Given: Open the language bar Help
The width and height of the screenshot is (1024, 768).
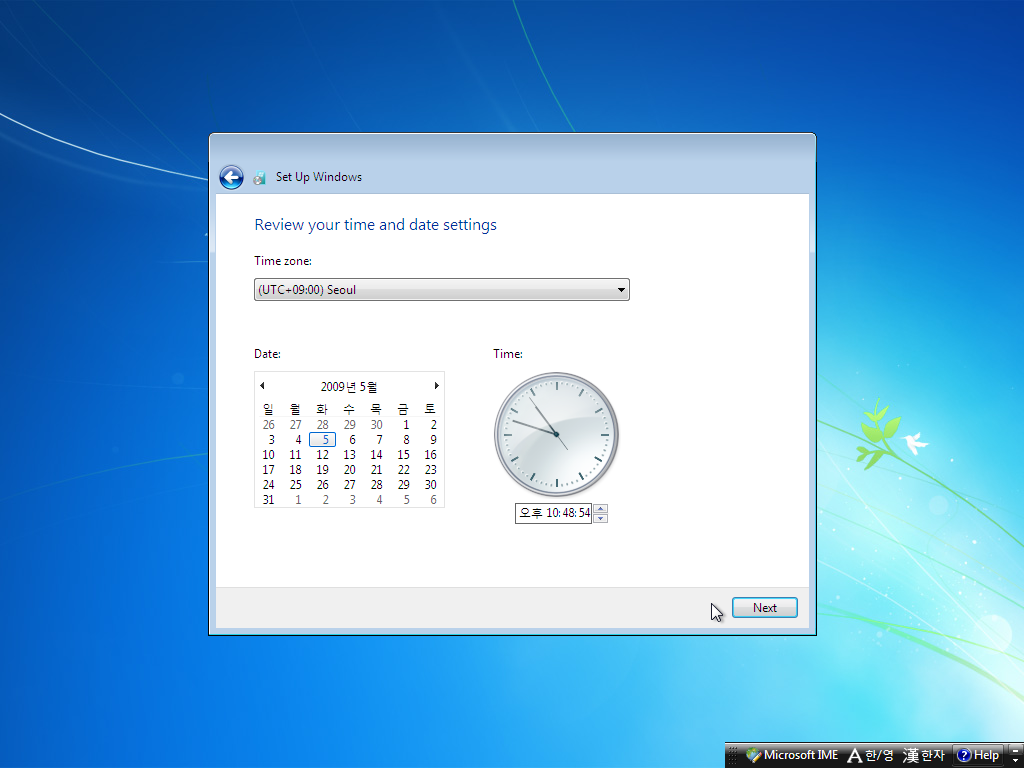Looking at the screenshot, I should click(x=978, y=756).
